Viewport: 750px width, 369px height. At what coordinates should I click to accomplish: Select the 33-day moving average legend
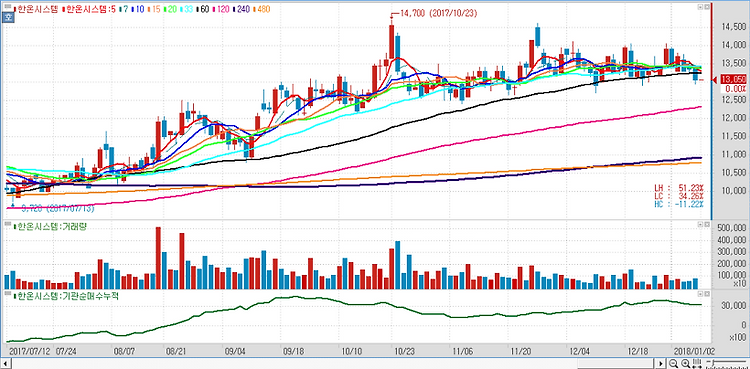(187, 9)
